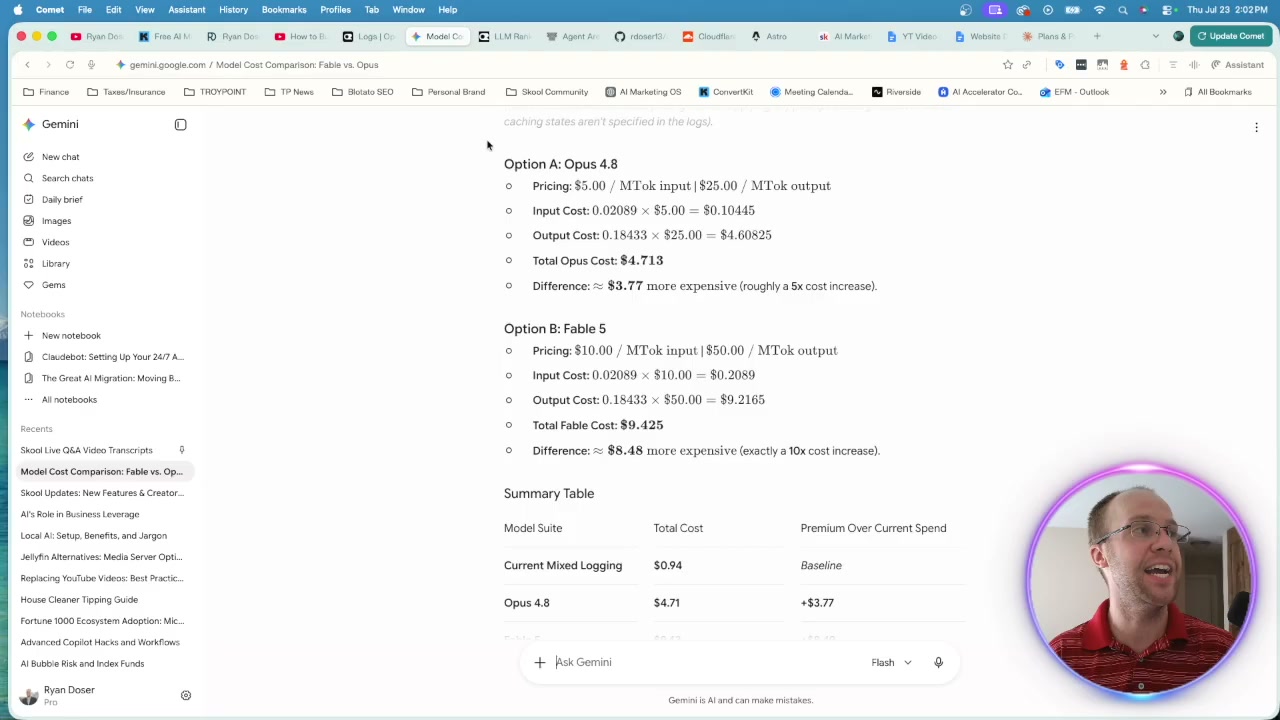Open a new browser tab

pos(1097,36)
